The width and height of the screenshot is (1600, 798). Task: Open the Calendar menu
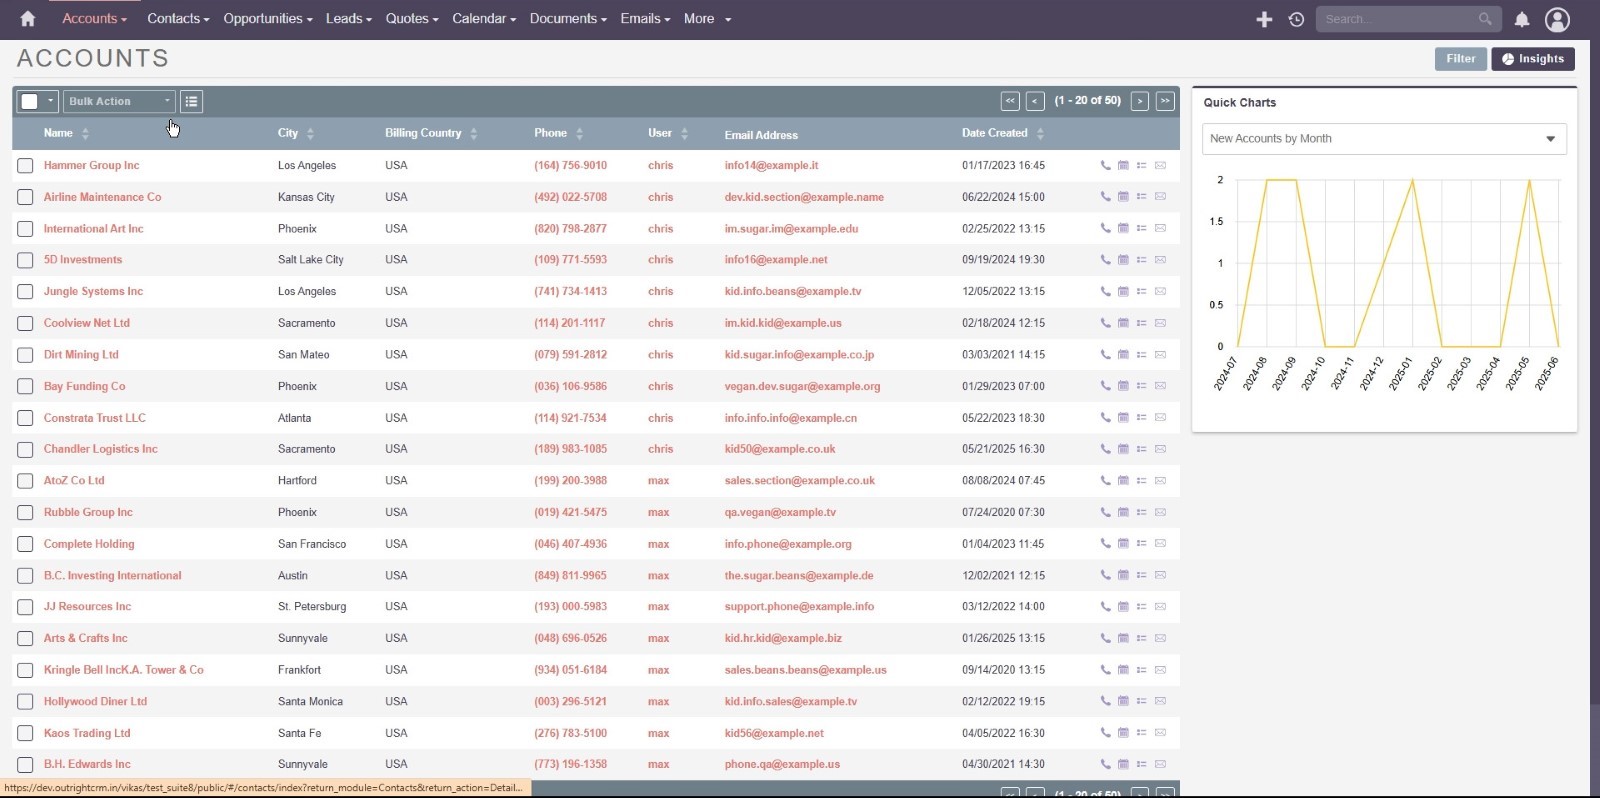(484, 19)
